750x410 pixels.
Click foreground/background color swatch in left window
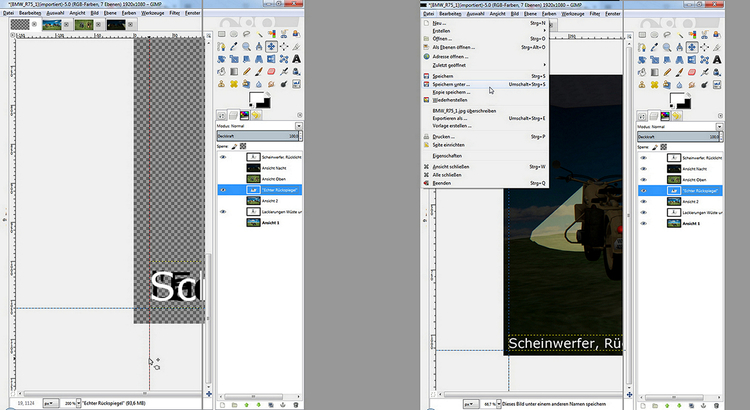[260, 100]
